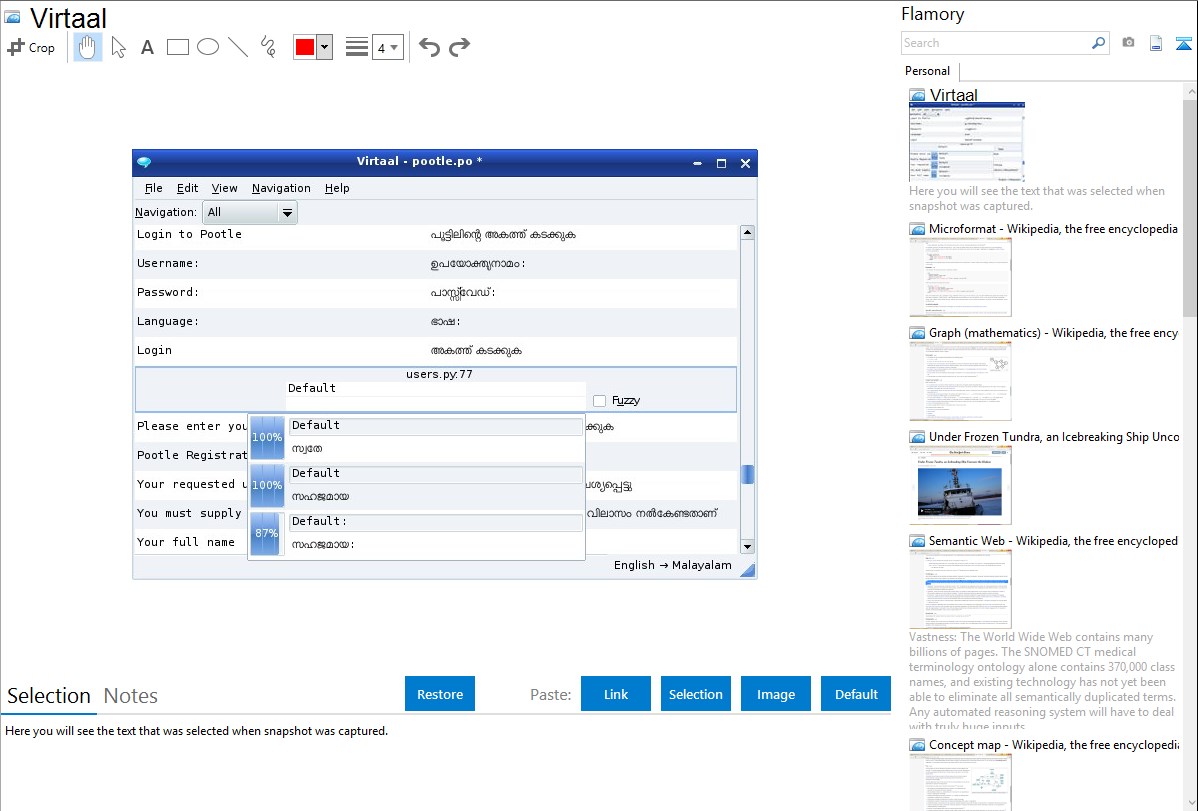This screenshot has width=1198, height=811.
Task: Open the Help menu in Virtaal
Action: (x=337, y=188)
